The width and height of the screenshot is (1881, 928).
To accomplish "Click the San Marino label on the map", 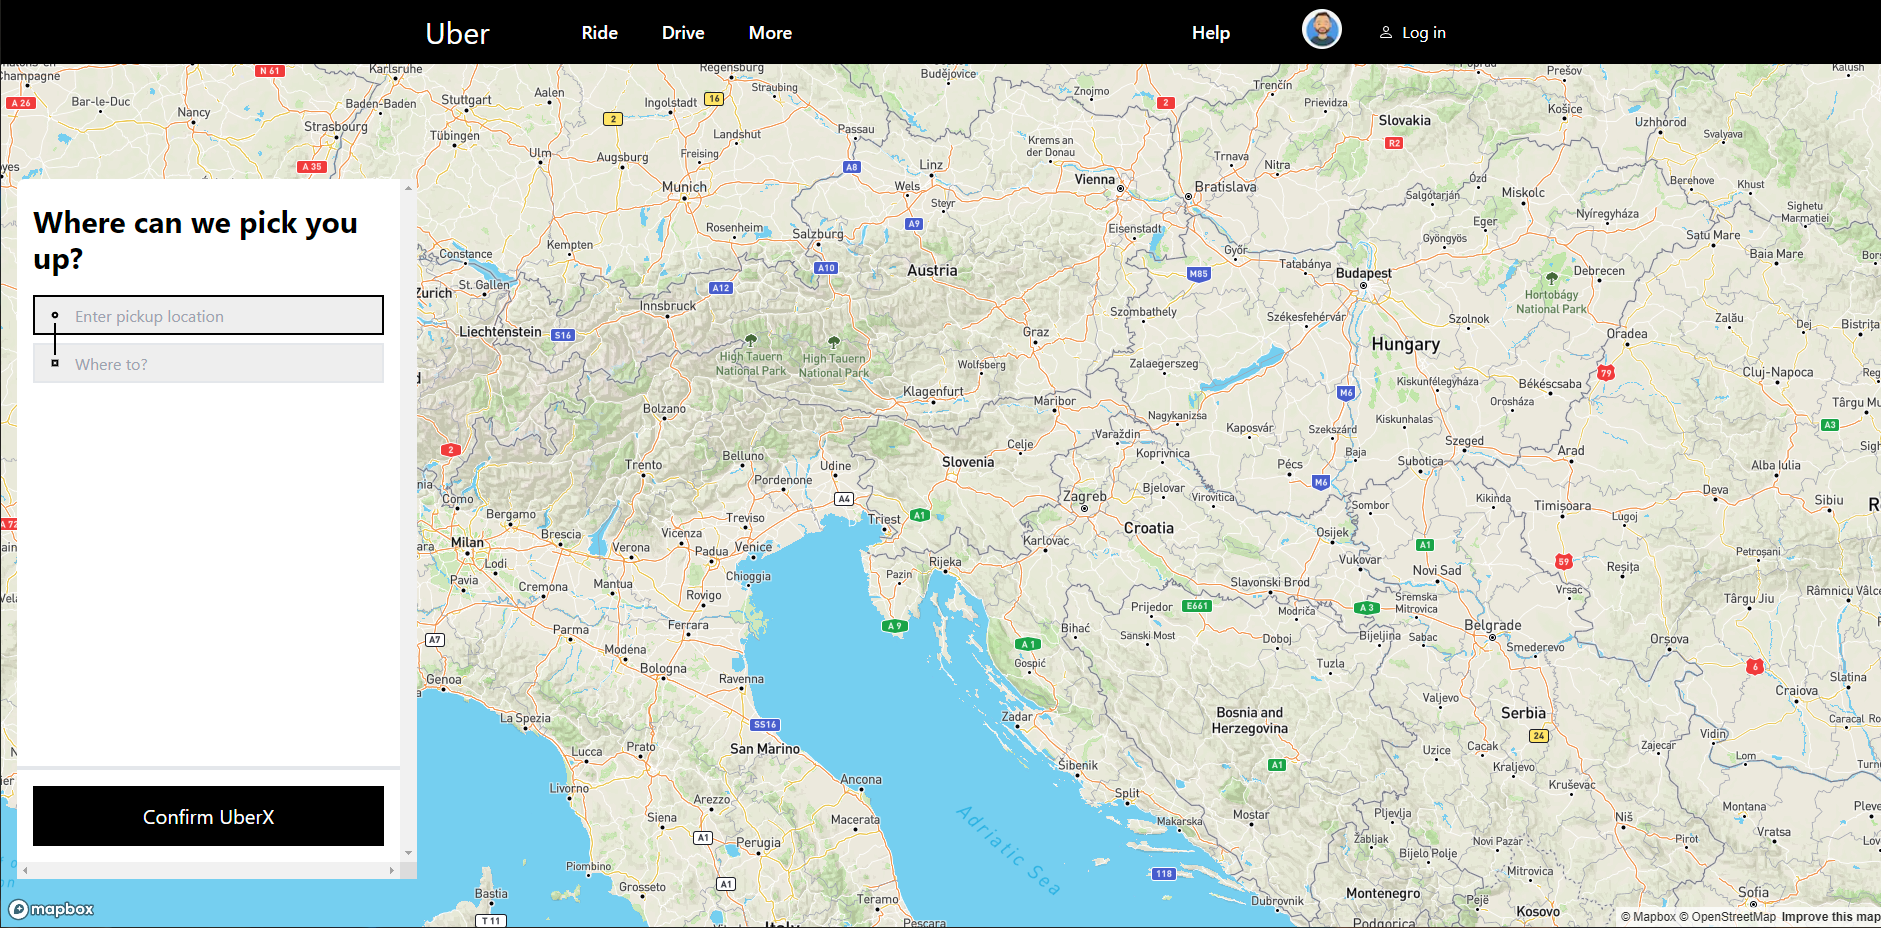I will tap(765, 749).
